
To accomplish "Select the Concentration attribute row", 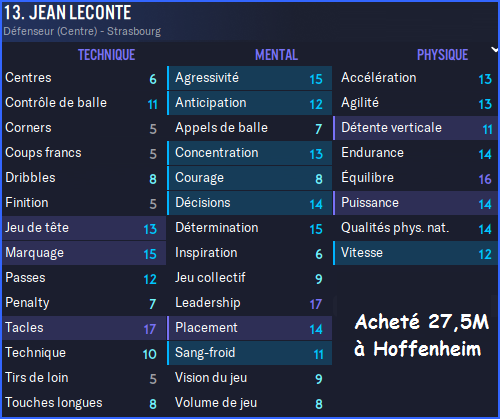I will 250,153.
